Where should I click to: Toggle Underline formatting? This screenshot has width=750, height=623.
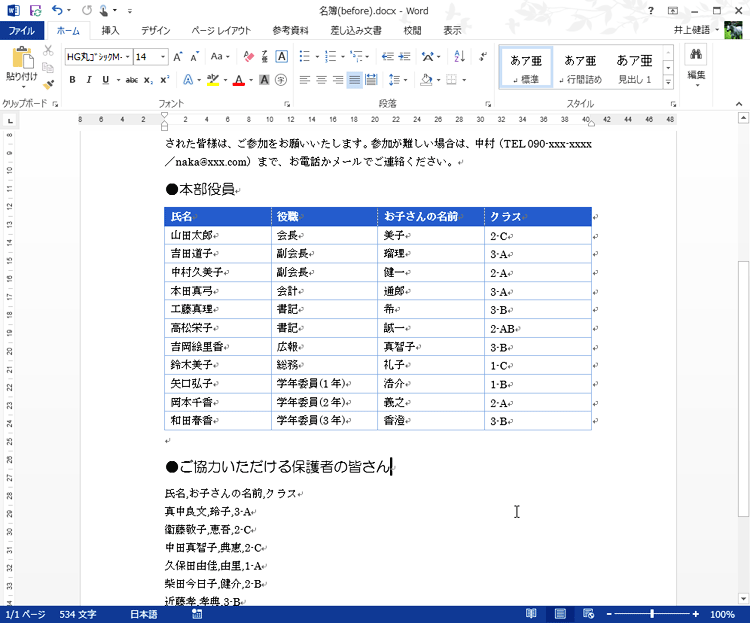click(x=105, y=80)
